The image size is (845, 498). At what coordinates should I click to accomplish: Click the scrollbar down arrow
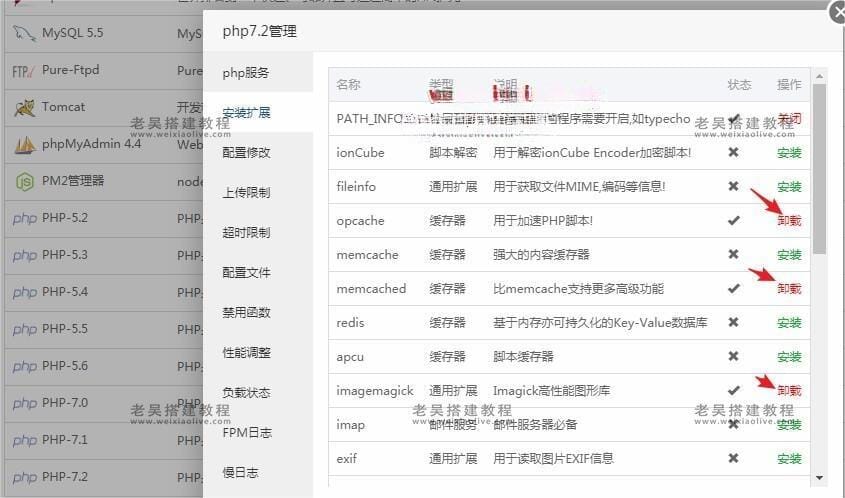coord(820,478)
